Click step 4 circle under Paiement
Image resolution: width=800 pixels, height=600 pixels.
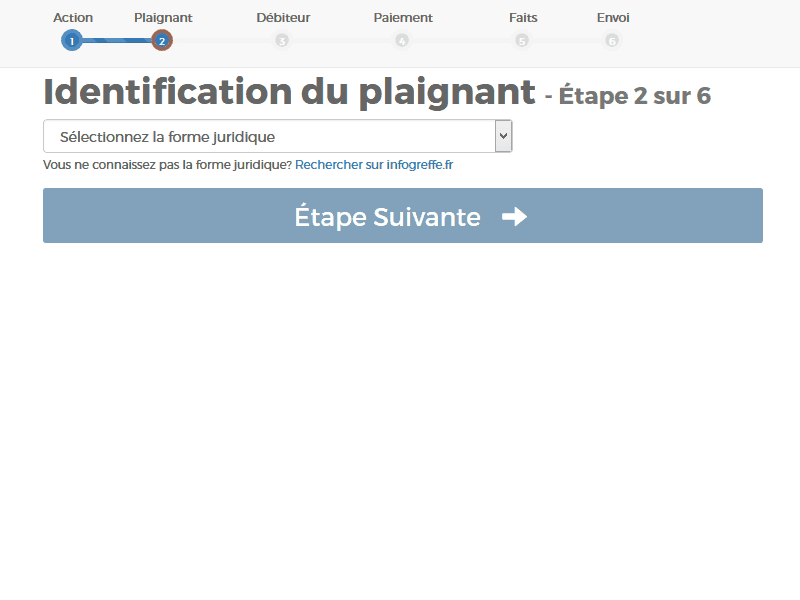402,41
